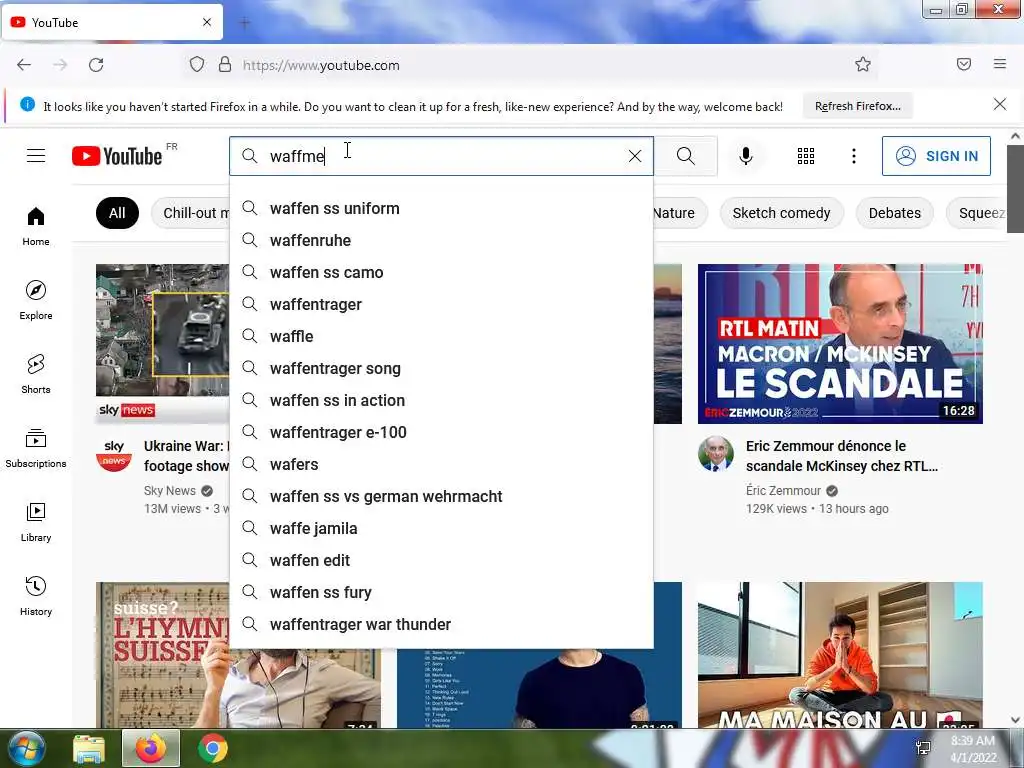Open a new tab with plus button
Viewport: 1024px width, 768px height.
coord(245,24)
